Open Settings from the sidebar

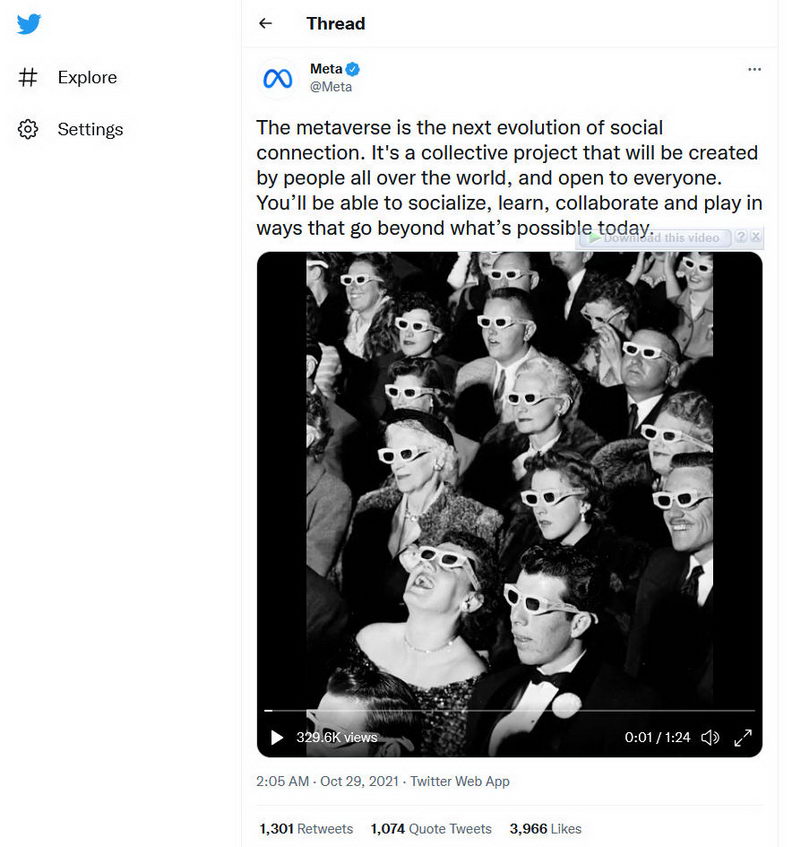(89, 129)
